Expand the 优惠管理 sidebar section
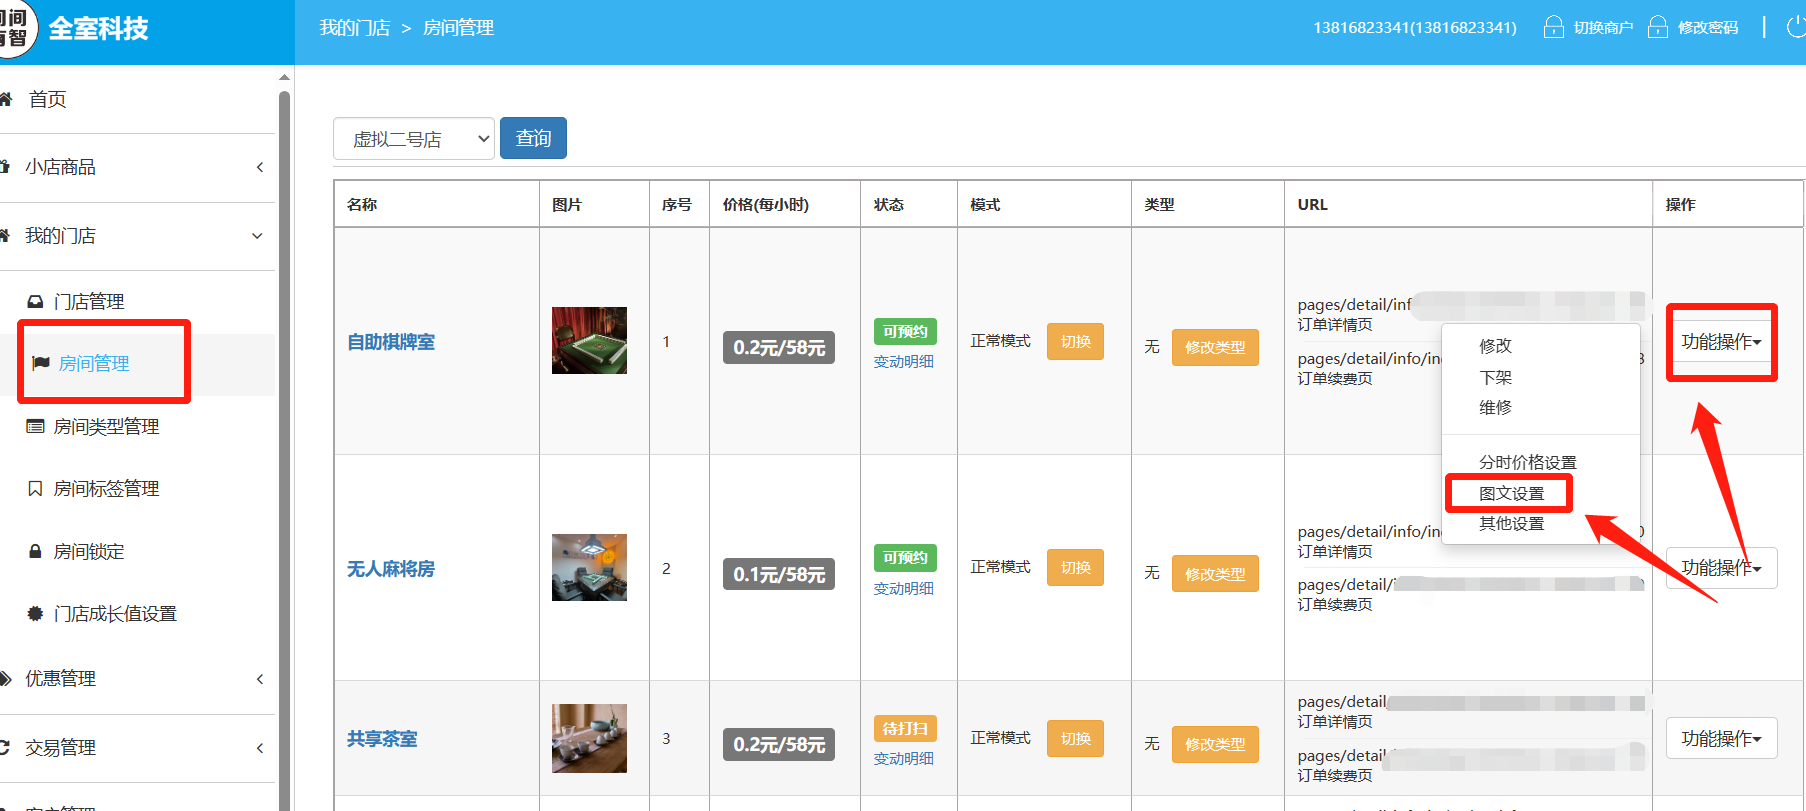The height and width of the screenshot is (811, 1806). click(135, 679)
